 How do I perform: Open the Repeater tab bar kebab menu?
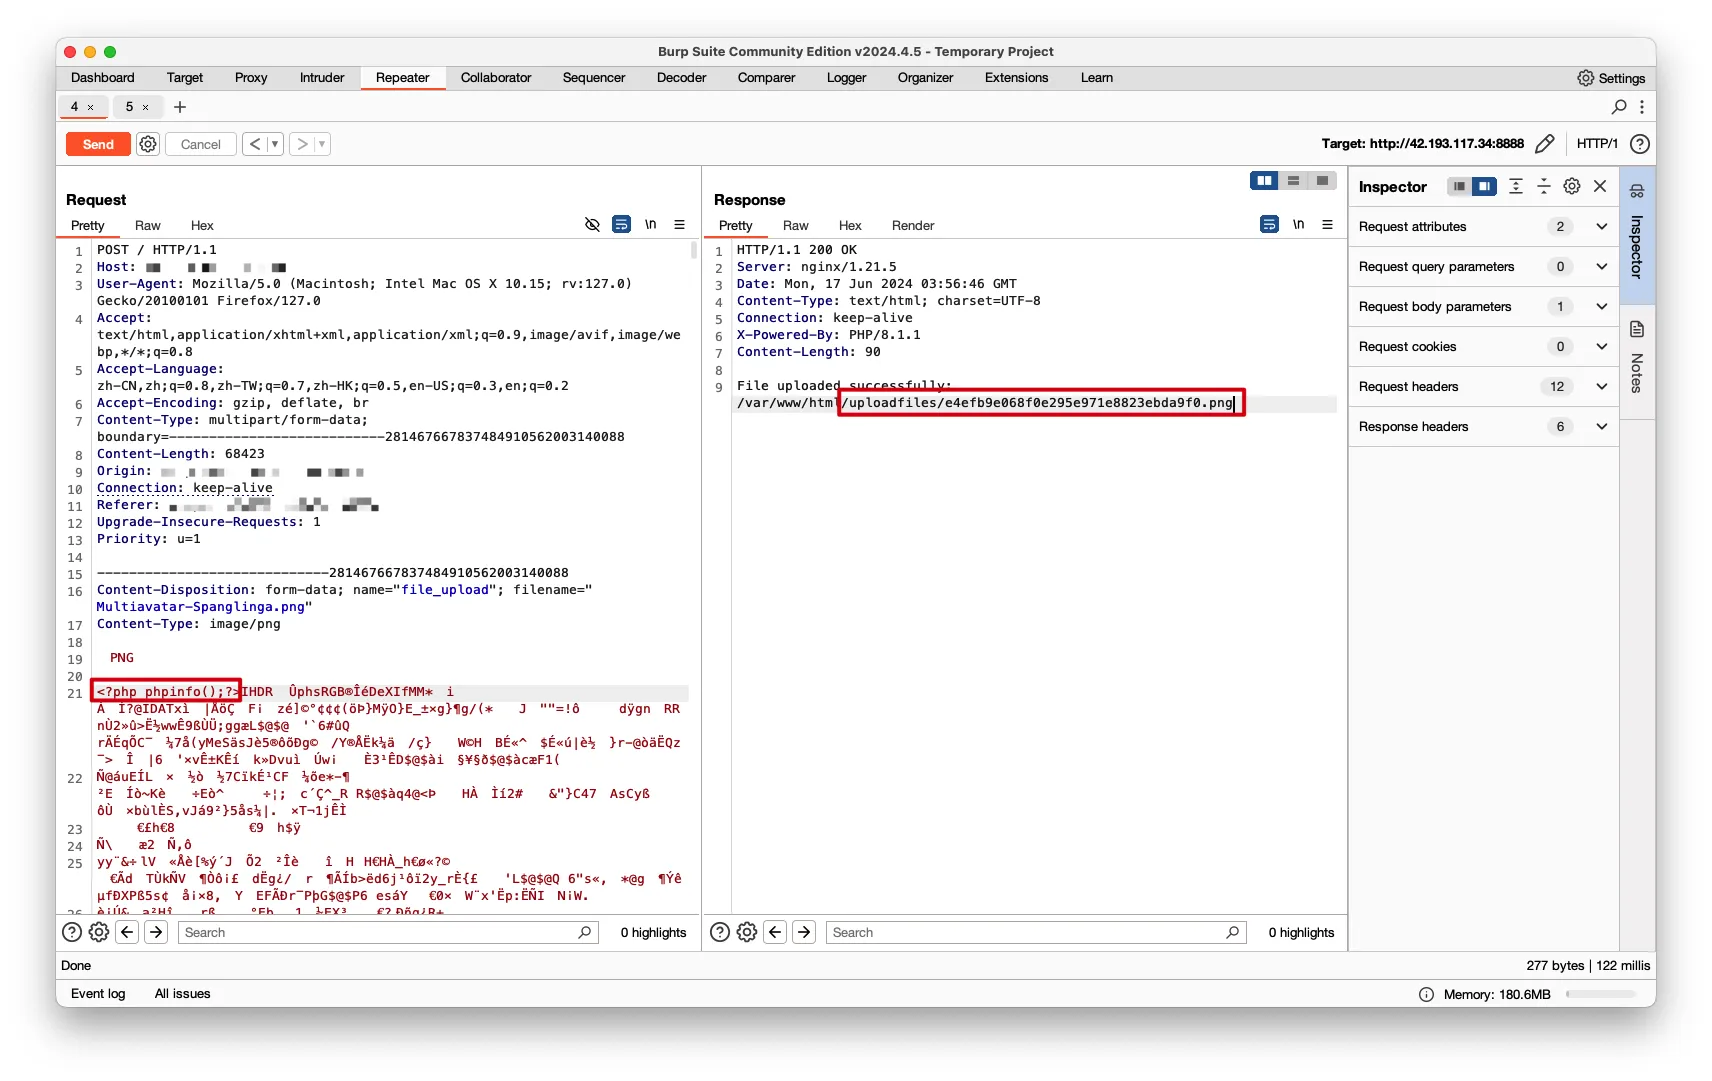point(1641,106)
